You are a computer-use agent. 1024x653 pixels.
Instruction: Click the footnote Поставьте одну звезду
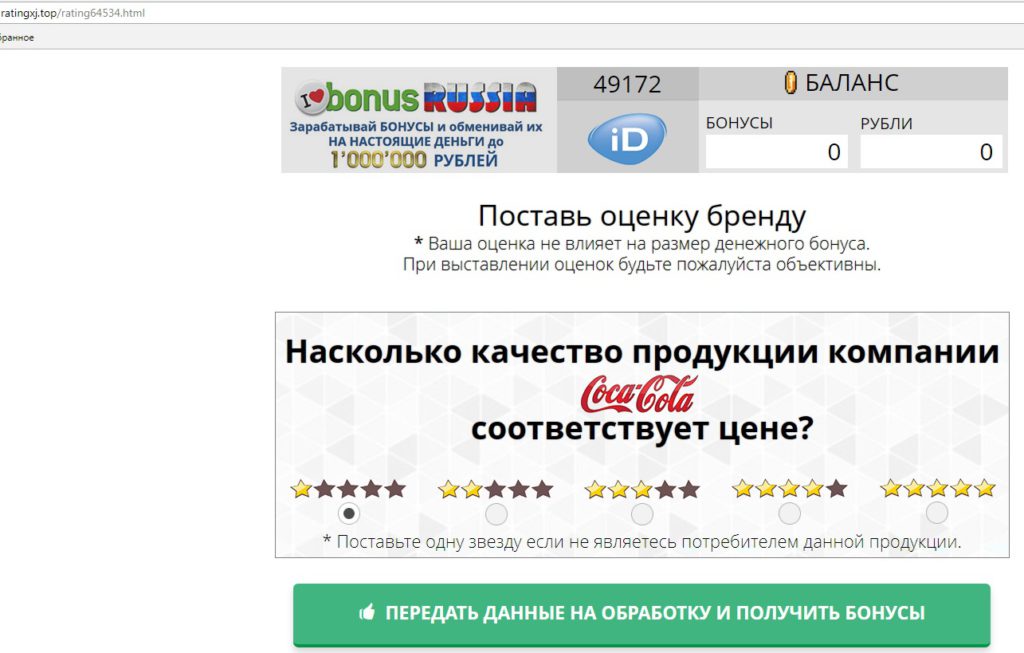(642, 541)
